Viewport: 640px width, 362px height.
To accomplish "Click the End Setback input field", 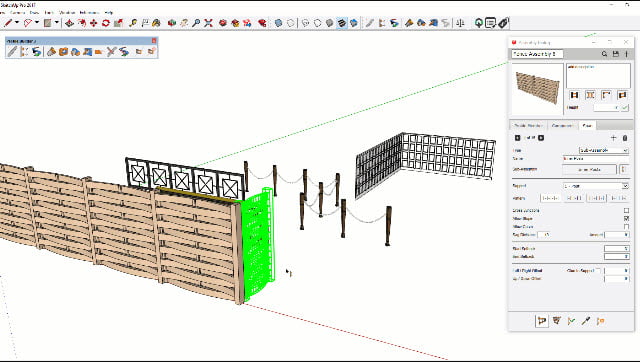I will [x=617, y=256].
